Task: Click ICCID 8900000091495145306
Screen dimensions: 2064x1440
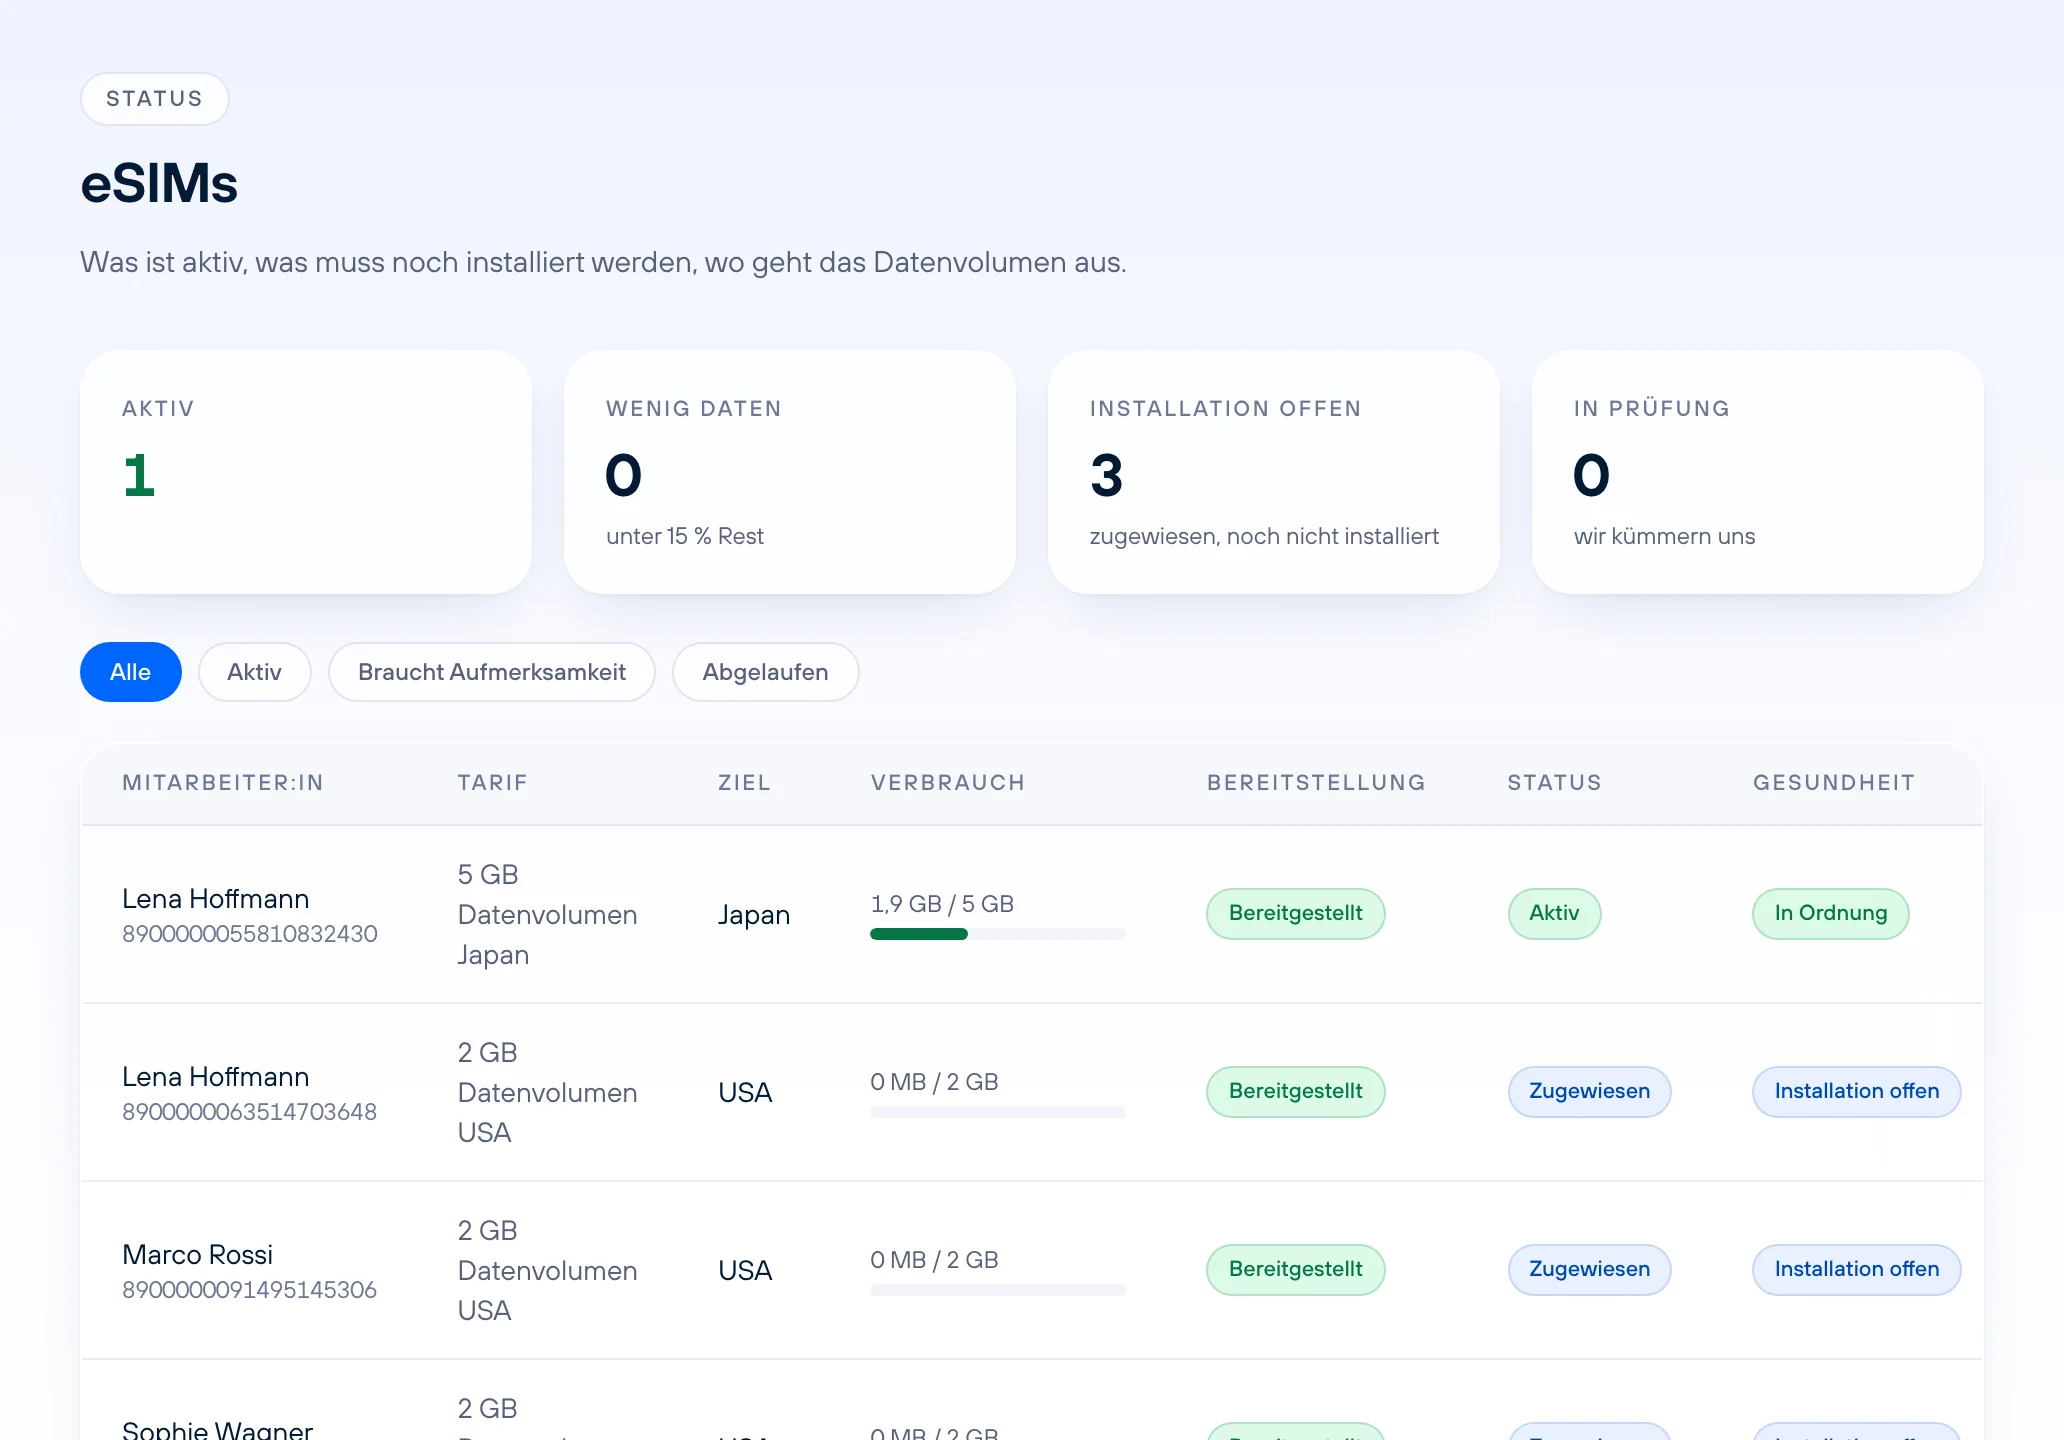Action: point(250,1290)
